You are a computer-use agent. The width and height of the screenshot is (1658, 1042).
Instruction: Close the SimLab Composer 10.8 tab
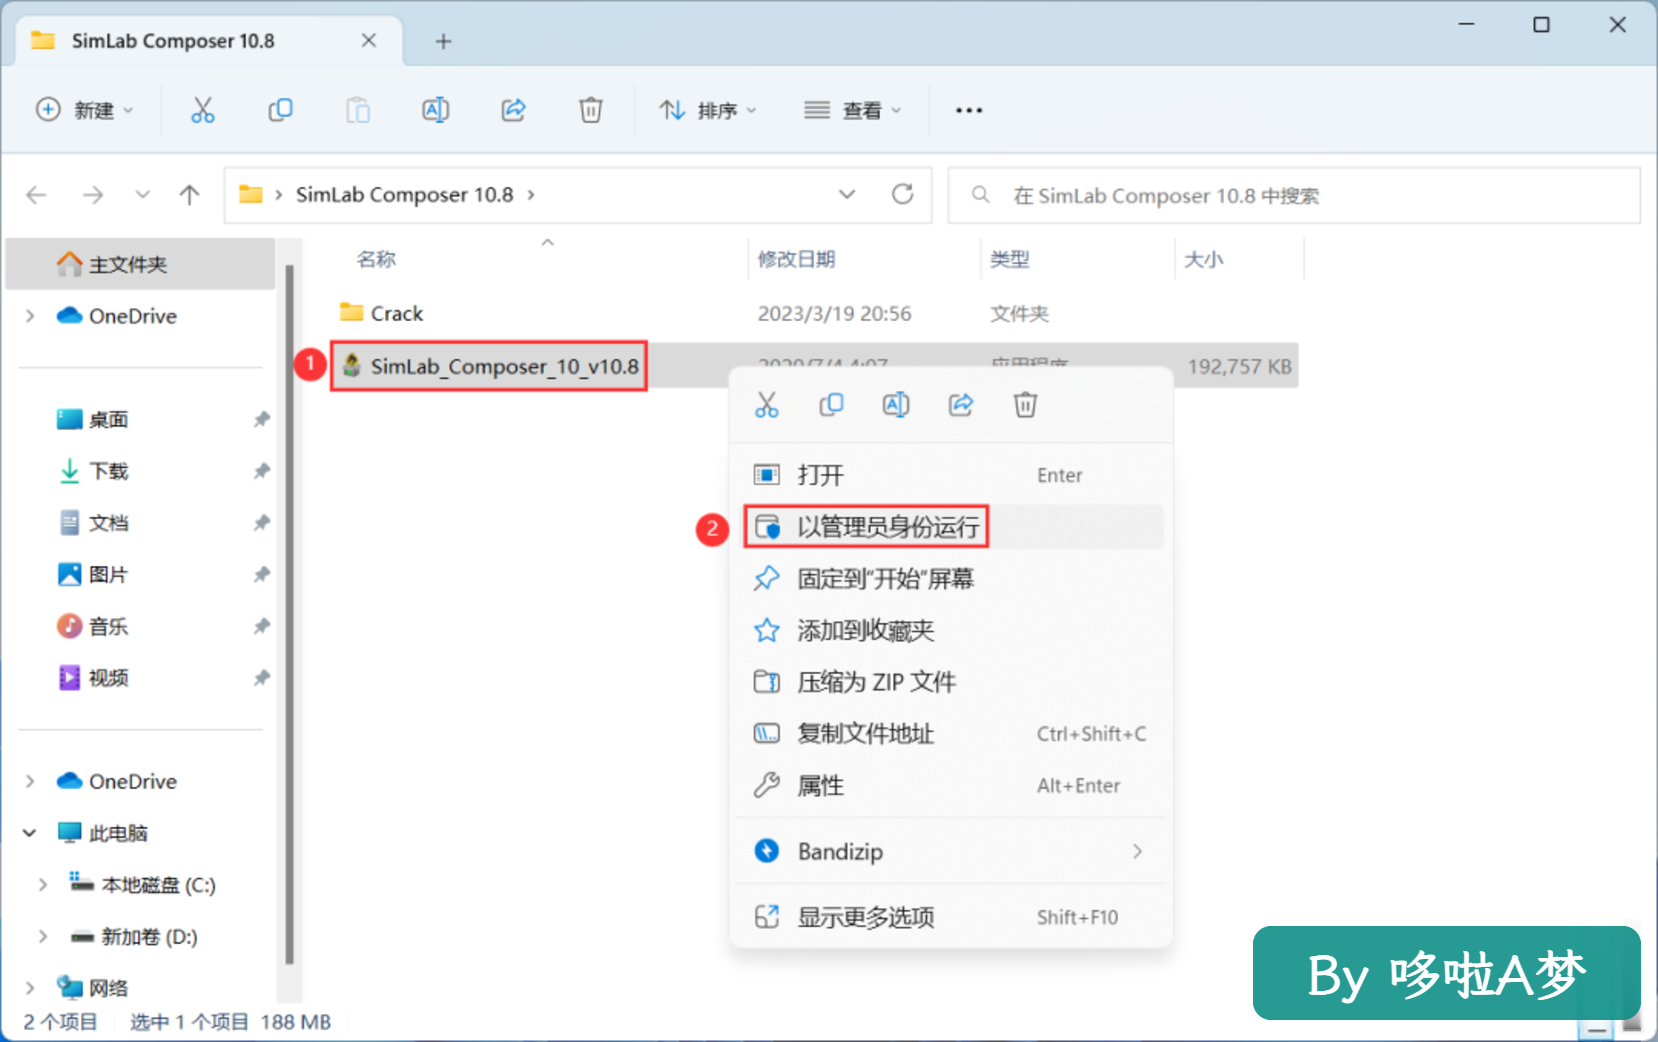368,40
